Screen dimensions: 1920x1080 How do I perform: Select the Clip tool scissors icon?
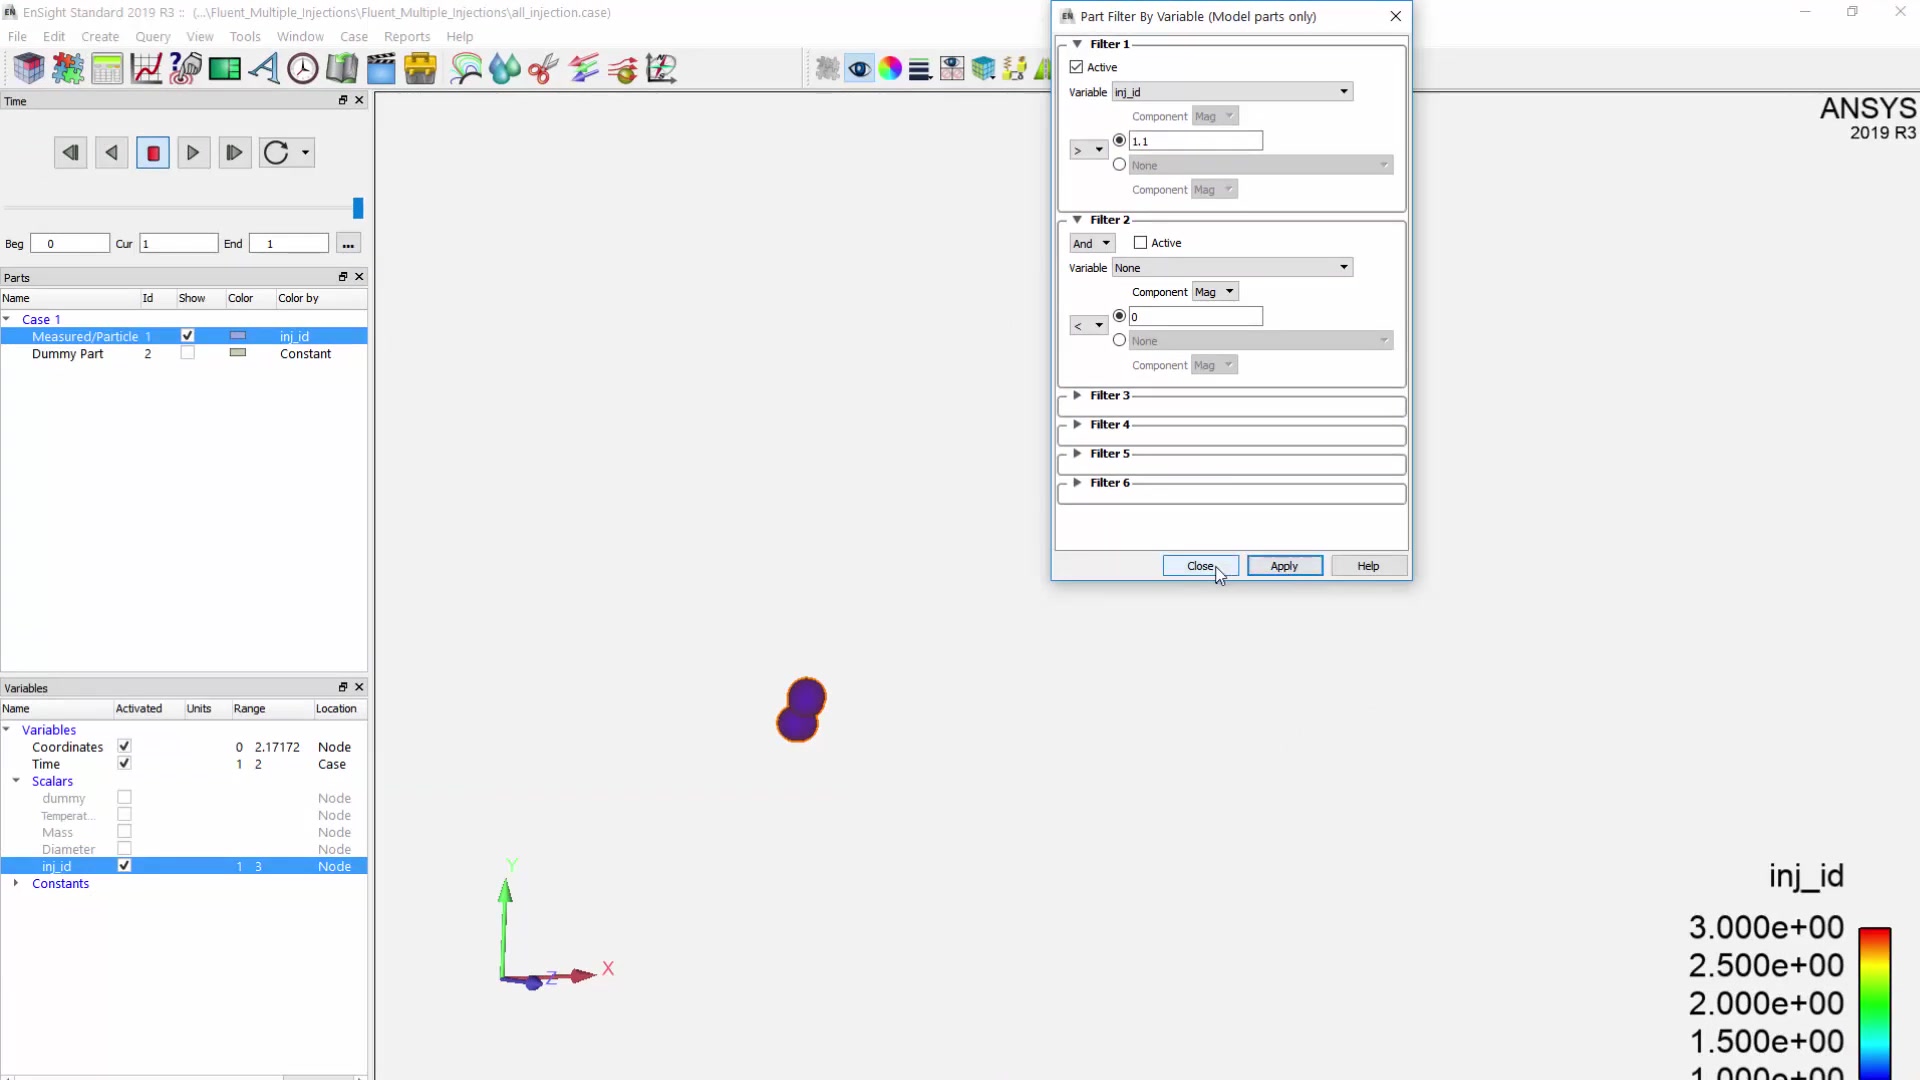click(543, 67)
